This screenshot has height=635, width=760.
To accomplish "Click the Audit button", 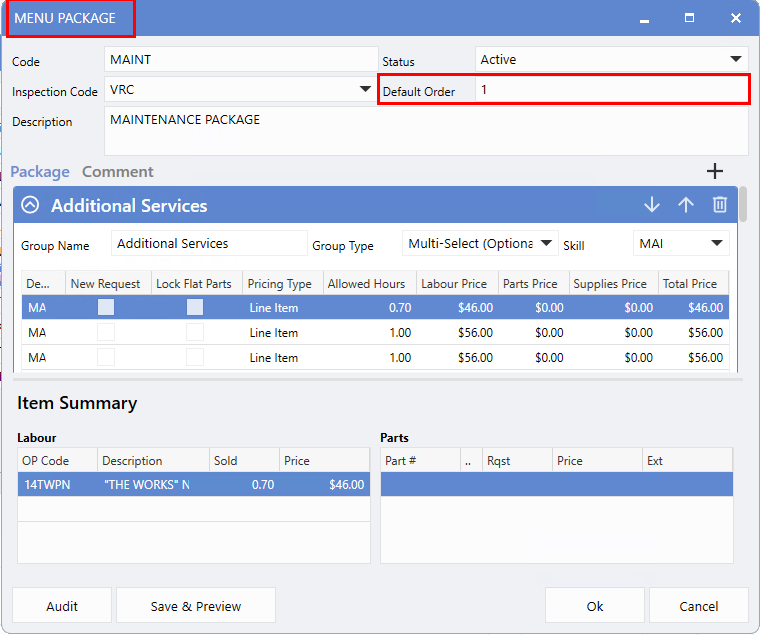I will (62, 606).
